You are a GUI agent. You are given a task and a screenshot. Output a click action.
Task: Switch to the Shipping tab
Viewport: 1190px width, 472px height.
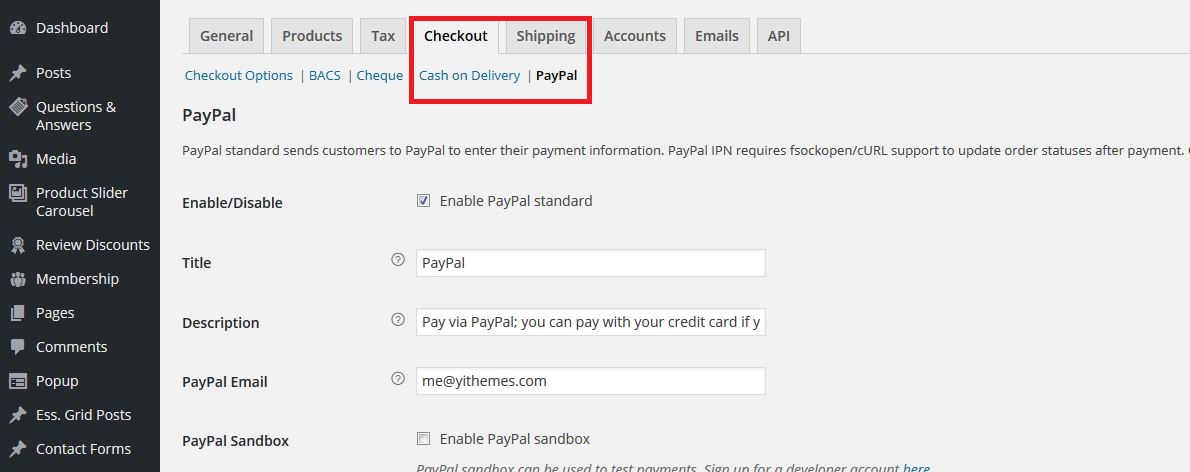click(546, 36)
